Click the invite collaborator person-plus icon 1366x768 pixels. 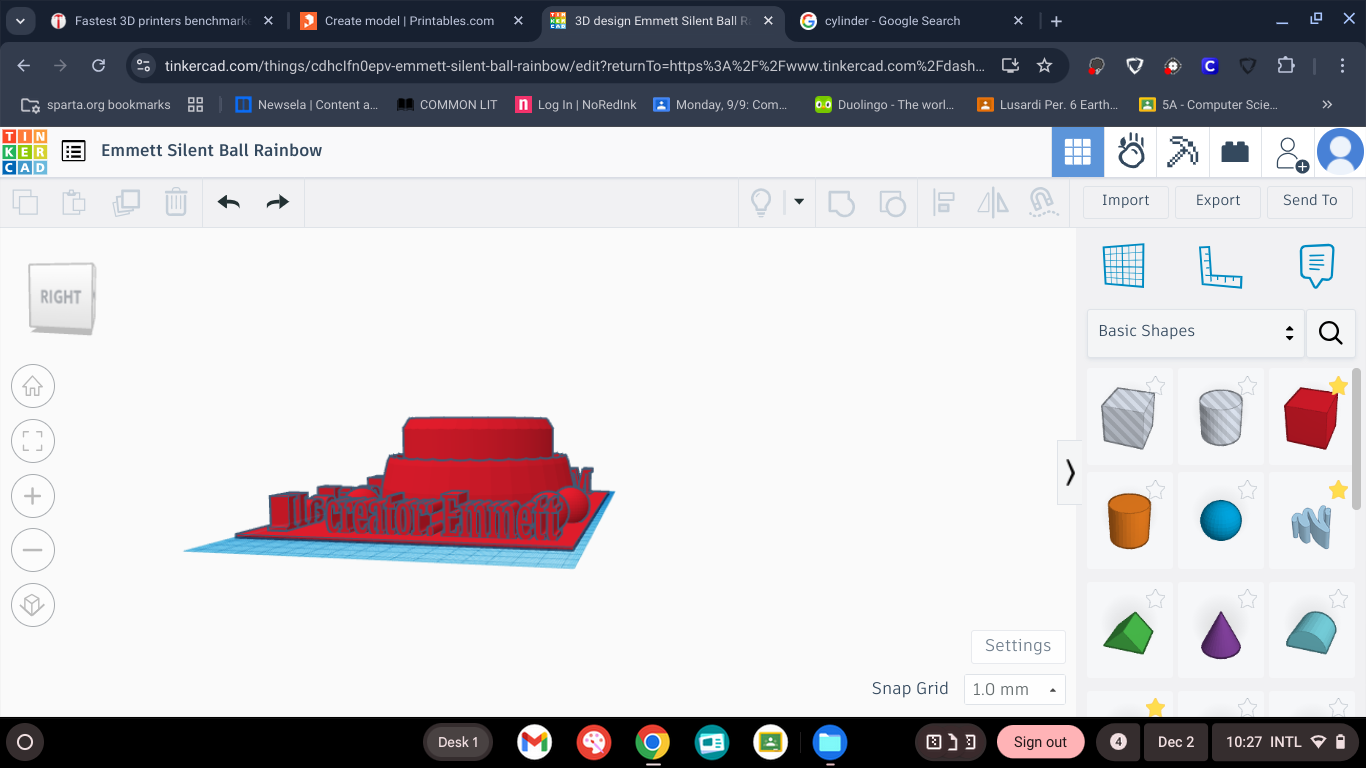point(1289,153)
